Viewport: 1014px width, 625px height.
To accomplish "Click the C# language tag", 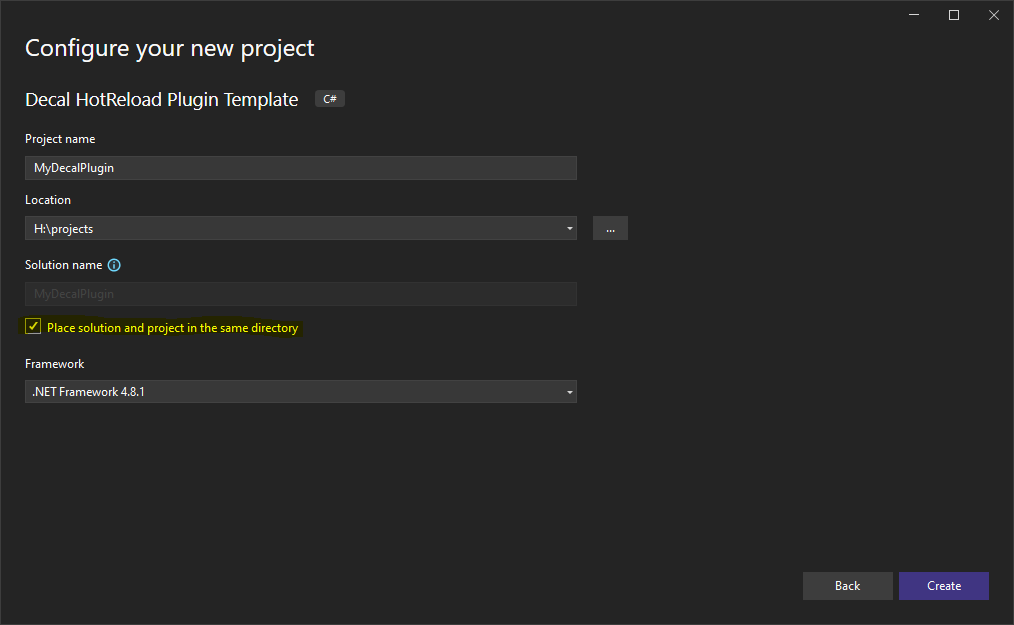I will click(330, 99).
